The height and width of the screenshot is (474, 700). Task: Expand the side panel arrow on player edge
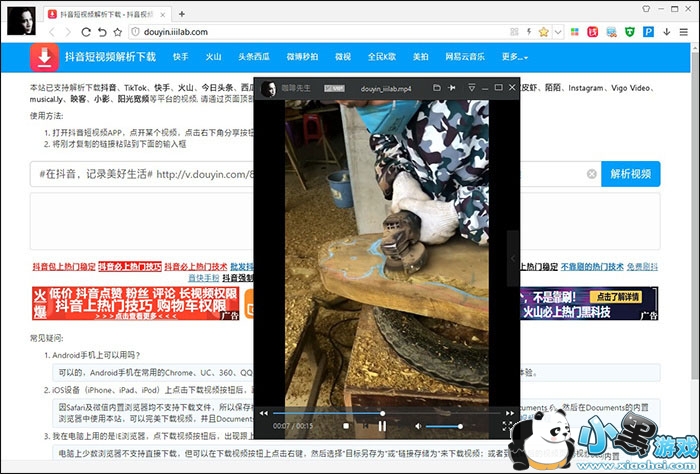pos(513,258)
